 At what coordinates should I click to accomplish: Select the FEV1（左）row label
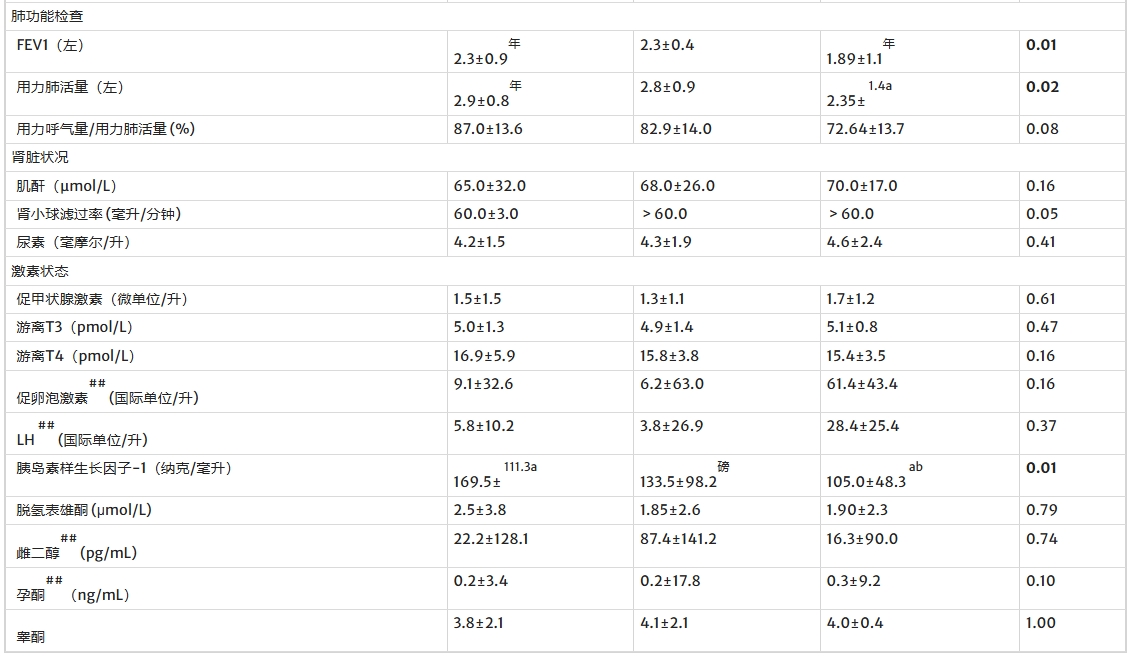57,45
